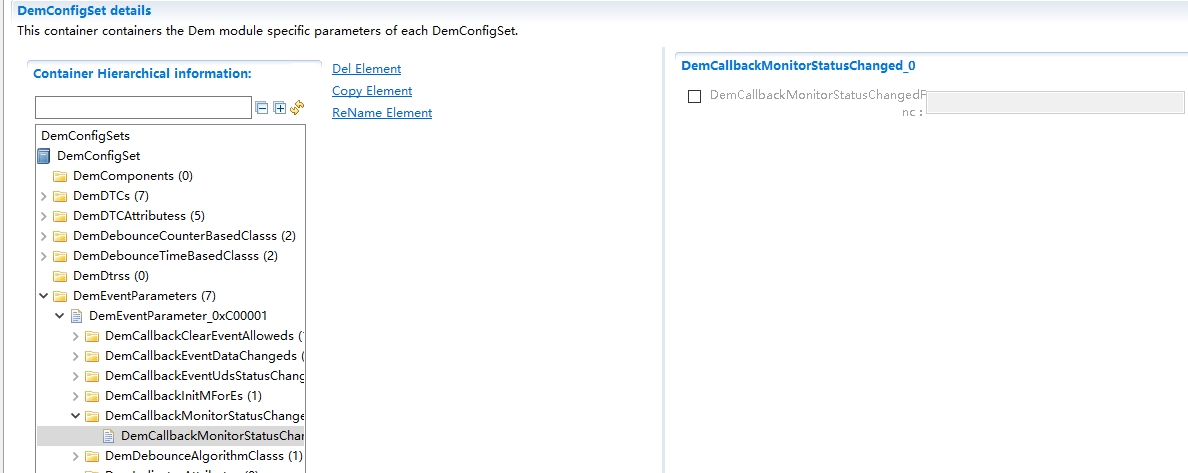Click the selected DemCallbackMonitorStatusChanged item file icon
Viewport: 1188px width, 473px height.
108,436
